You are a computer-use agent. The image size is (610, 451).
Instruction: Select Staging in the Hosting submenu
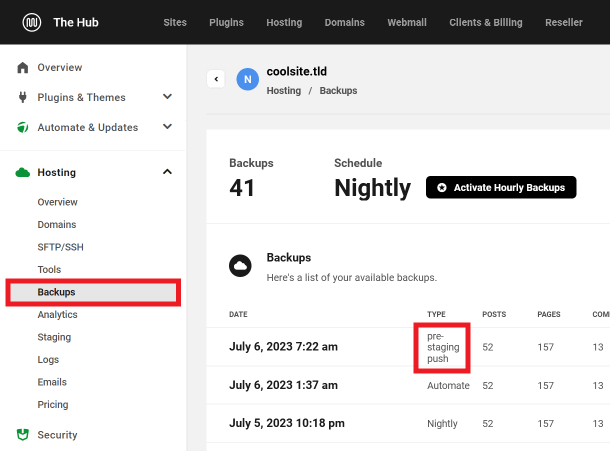tap(54, 337)
